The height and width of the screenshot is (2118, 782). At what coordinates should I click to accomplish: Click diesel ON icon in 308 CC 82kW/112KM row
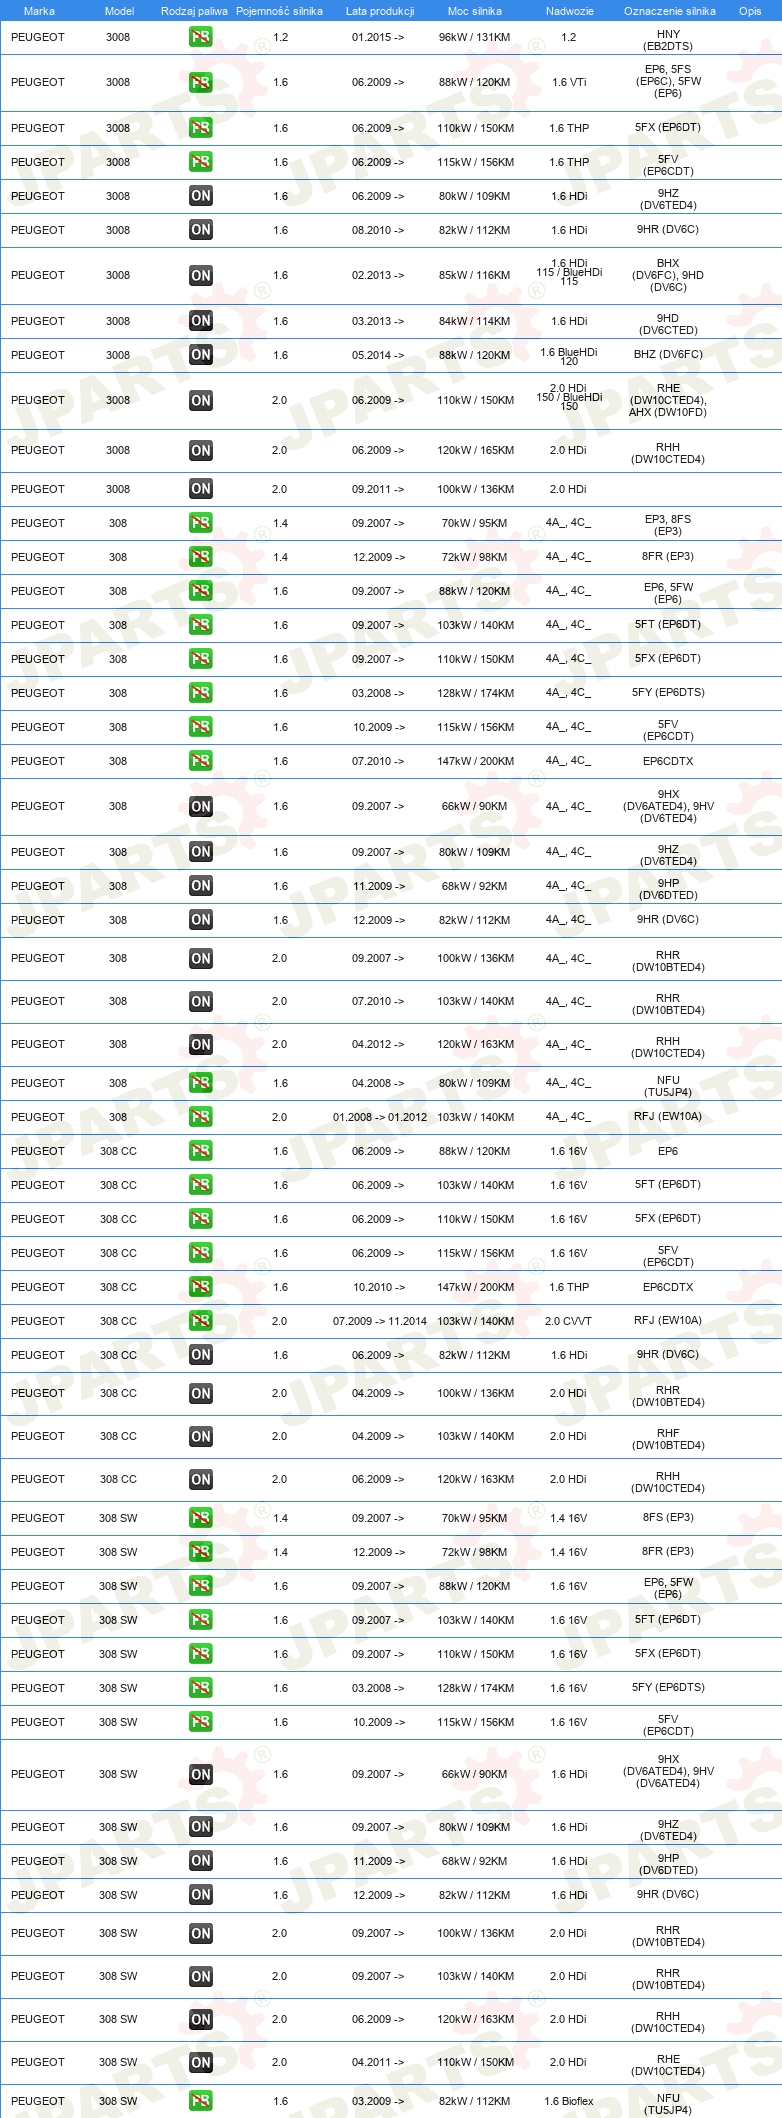click(x=200, y=1355)
